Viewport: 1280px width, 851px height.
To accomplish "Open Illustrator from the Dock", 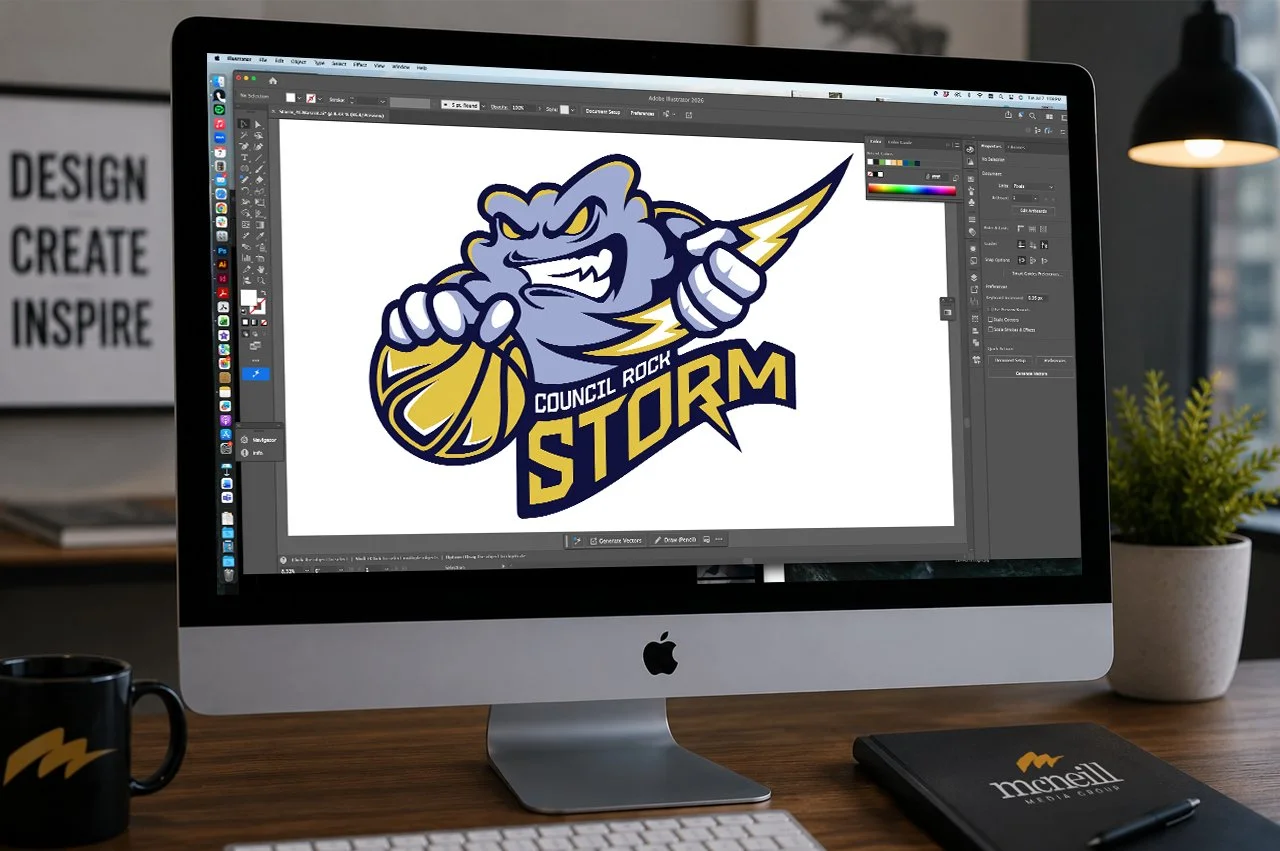I will (x=222, y=264).
